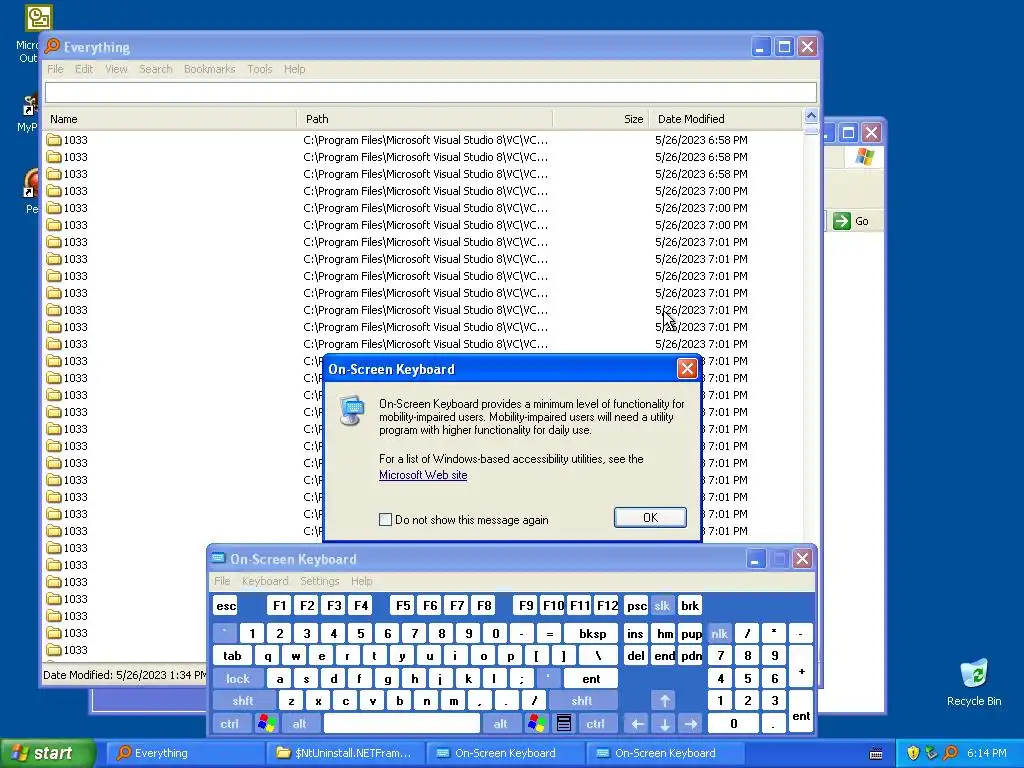Click the numpad ent key
Viewport: 1024px width, 768px height.
(801, 712)
